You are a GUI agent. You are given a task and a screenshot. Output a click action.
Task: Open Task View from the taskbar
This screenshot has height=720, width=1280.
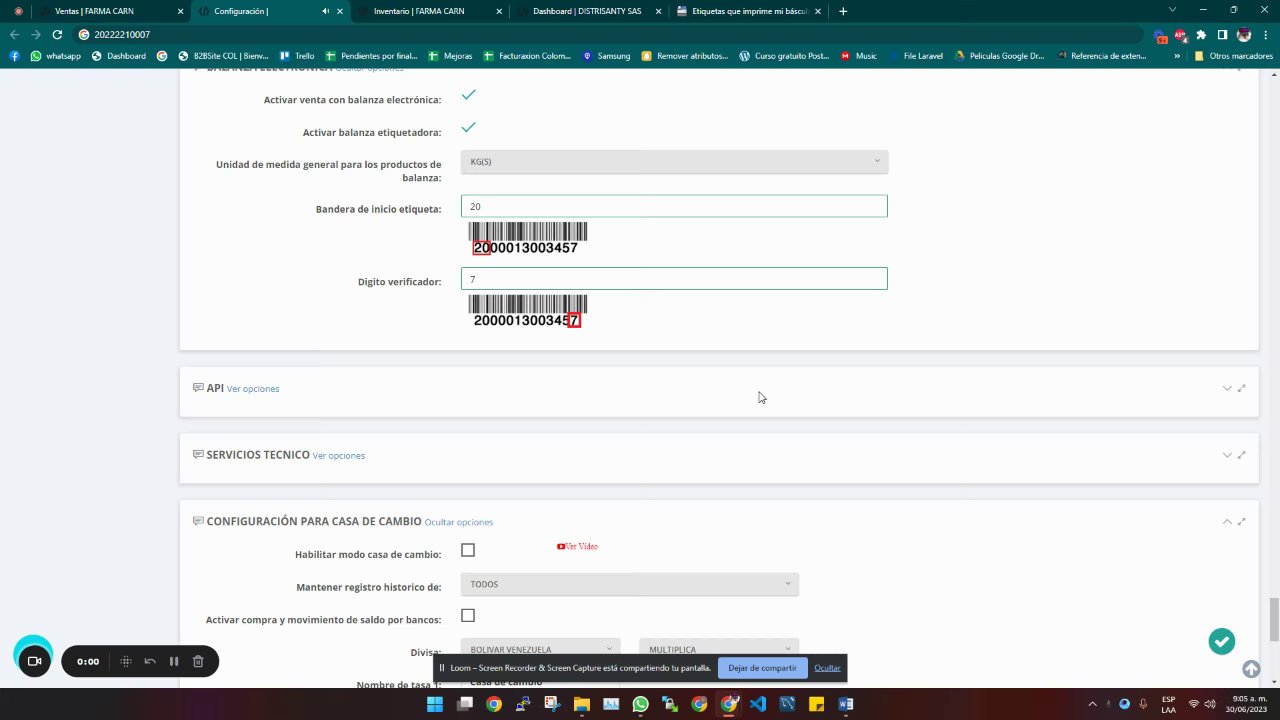click(464, 704)
